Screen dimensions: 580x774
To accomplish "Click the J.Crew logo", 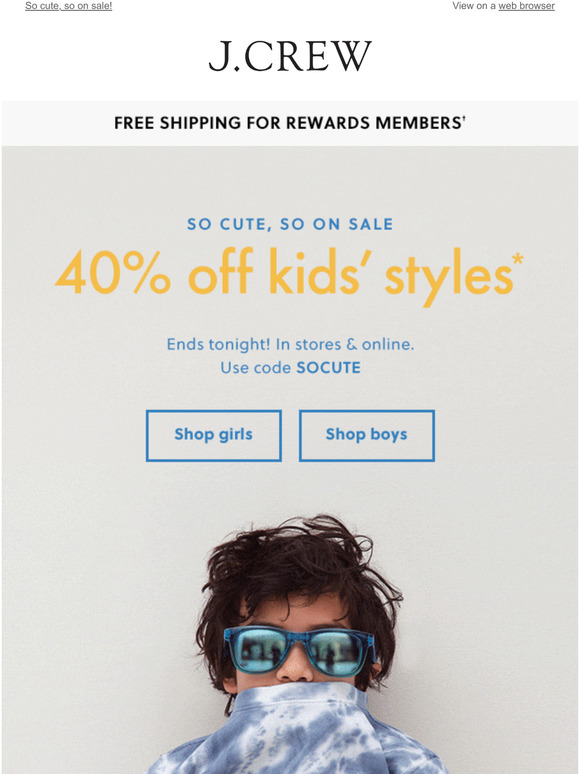I will tap(290, 56).
